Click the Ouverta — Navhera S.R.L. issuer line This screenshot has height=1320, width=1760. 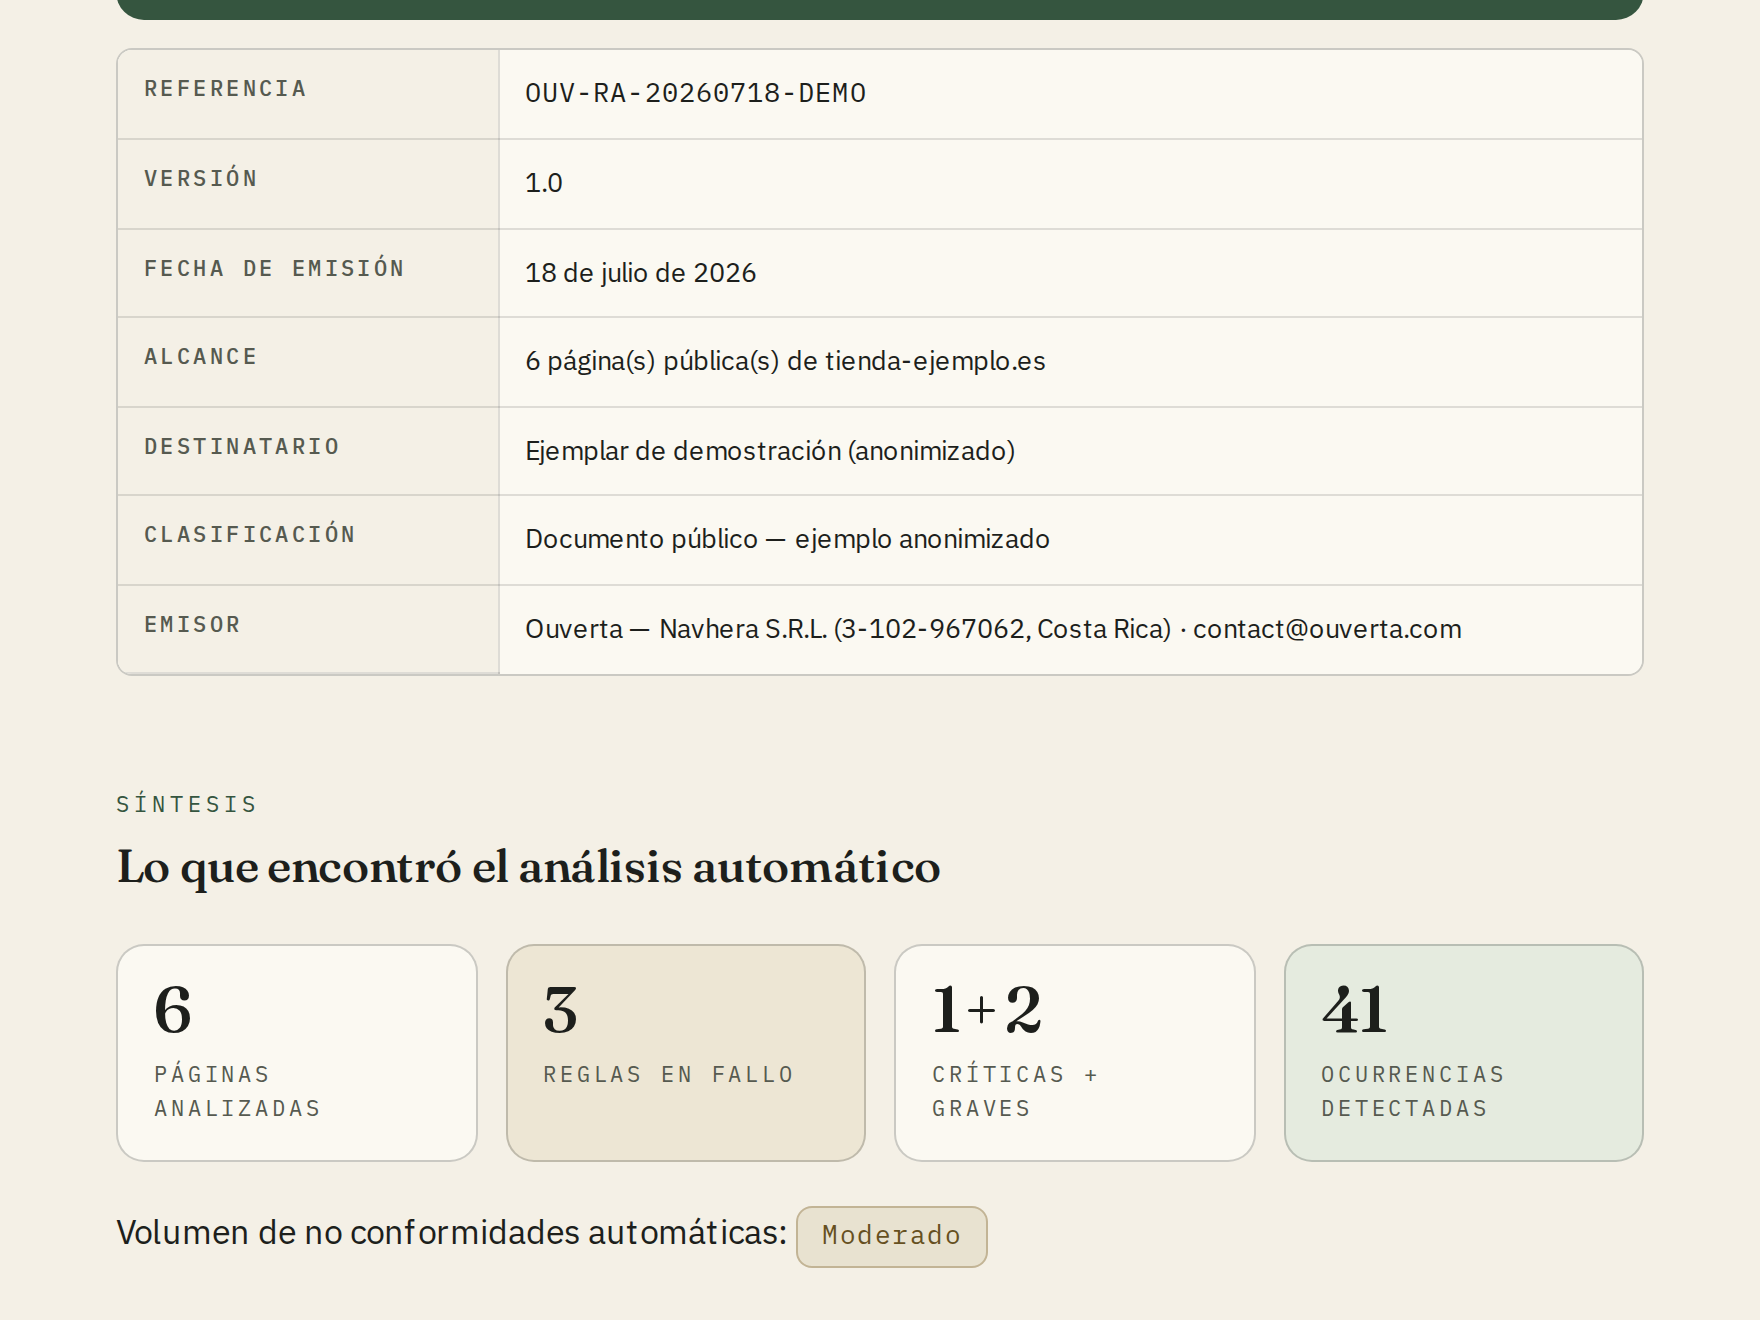[993, 629]
